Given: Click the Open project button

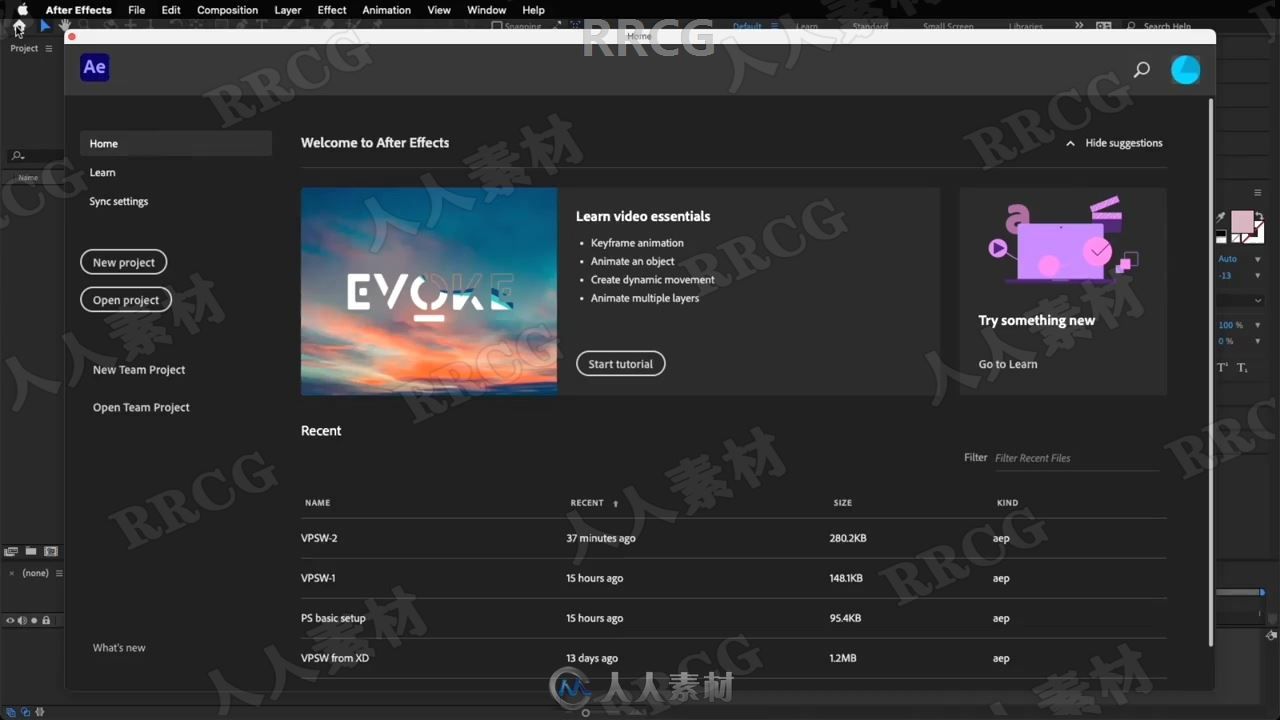Looking at the screenshot, I should [126, 300].
